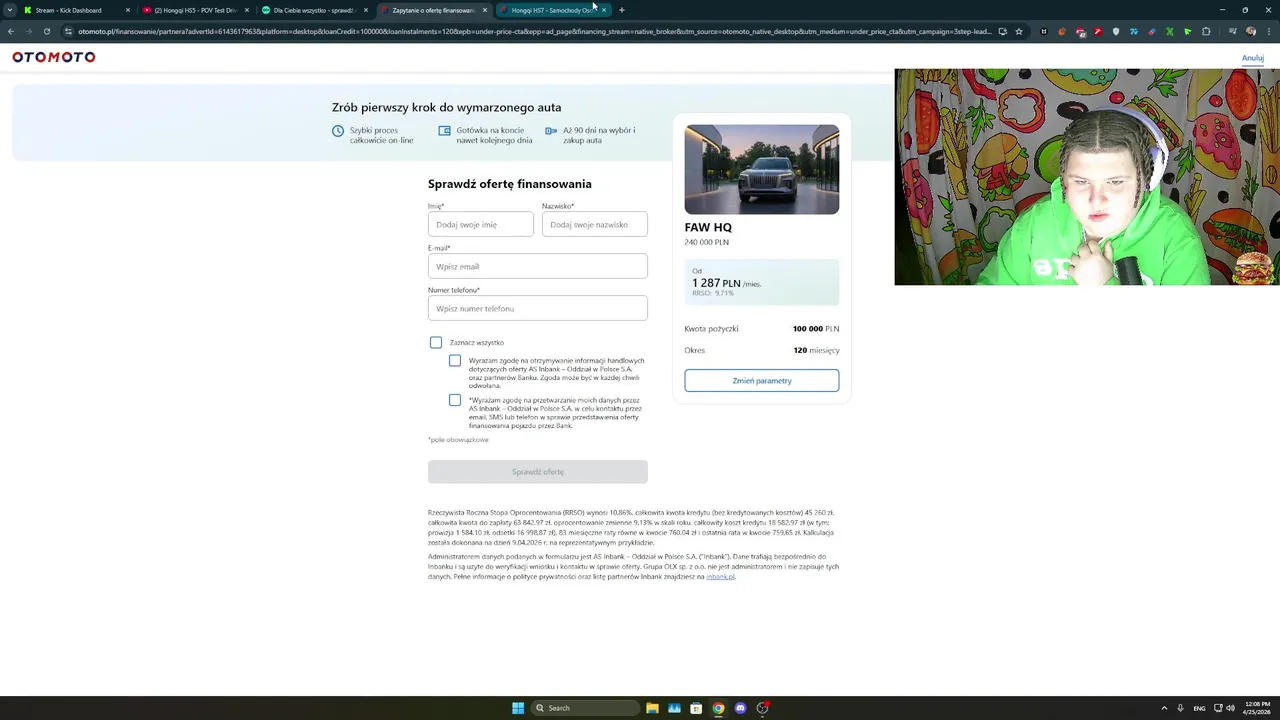Click the Sprawdź ofertę button
Viewport: 1280px width, 720px height.
click(x=538, y=471)
